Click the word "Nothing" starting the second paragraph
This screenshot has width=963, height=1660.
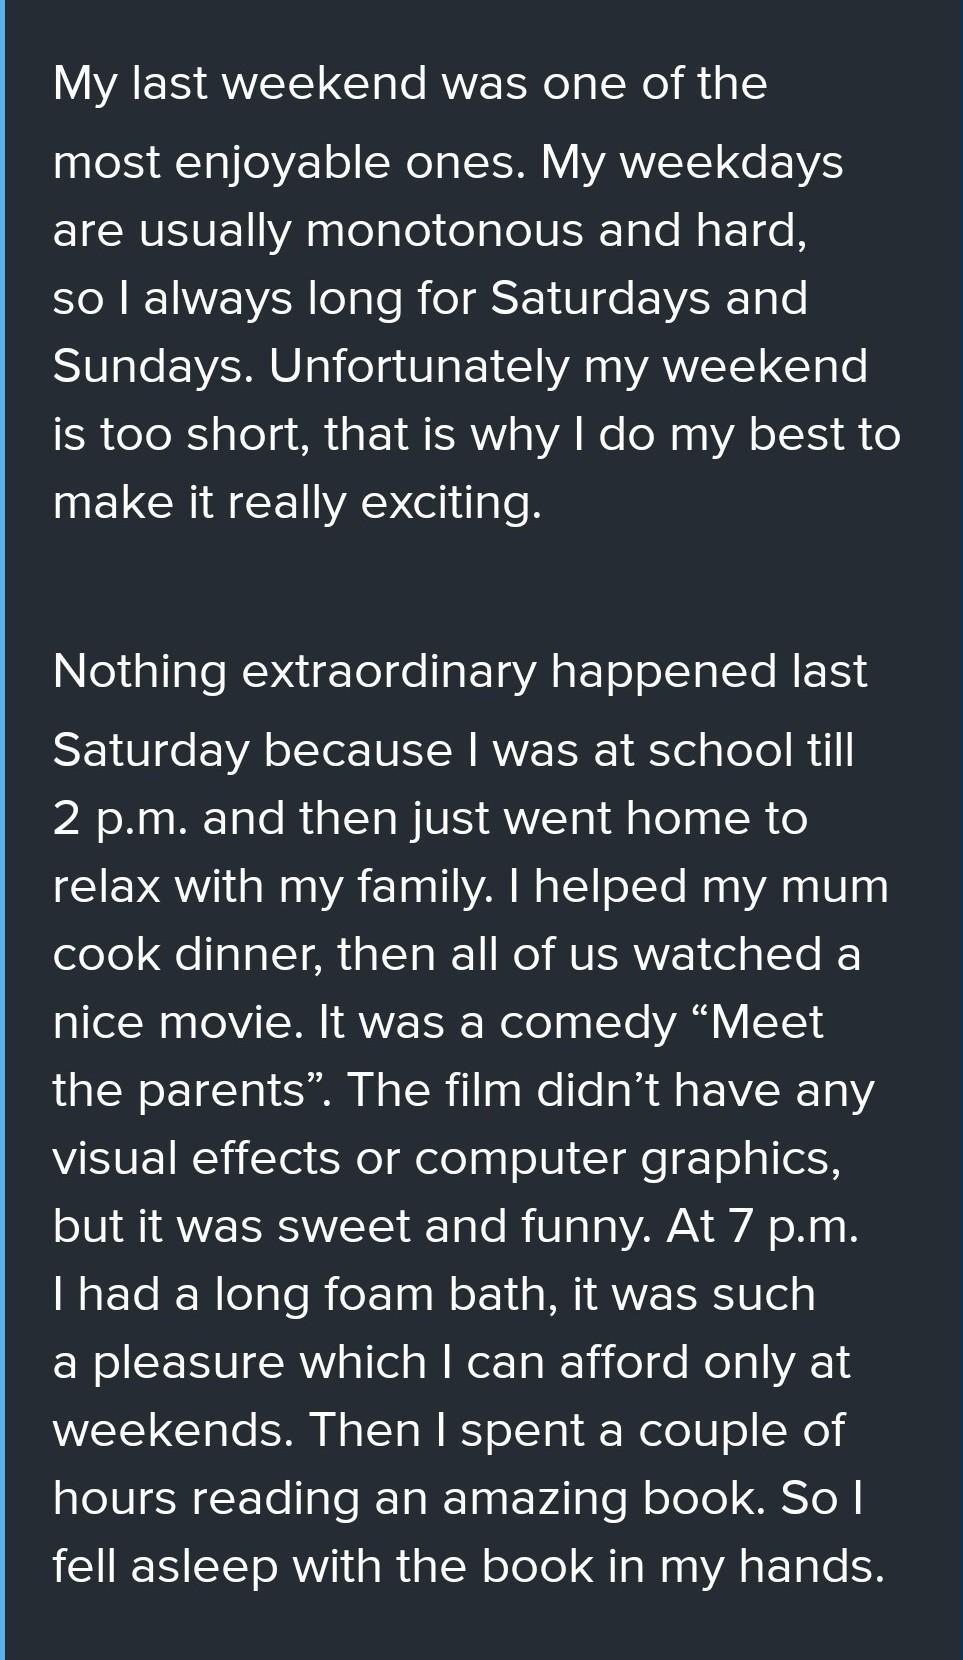pos(140,673)
